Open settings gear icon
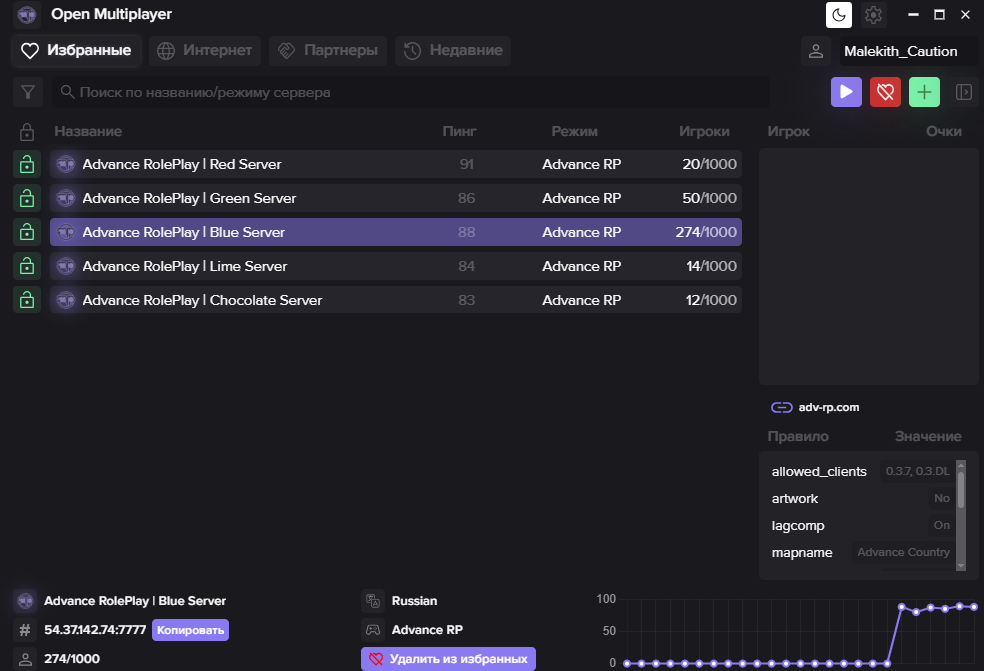Screen dimensions: 984x671 [873, 14]
